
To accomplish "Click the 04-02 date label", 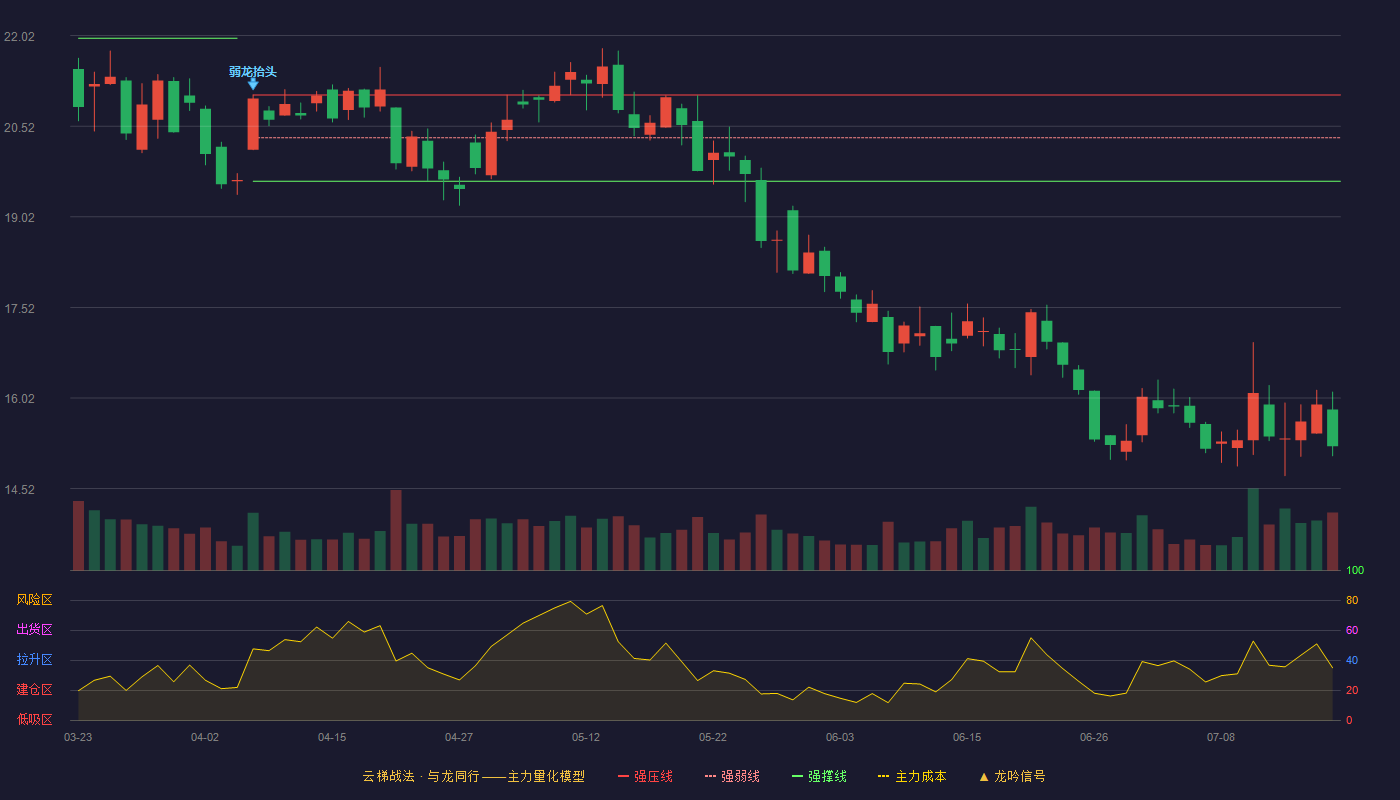I will point(205,737).
